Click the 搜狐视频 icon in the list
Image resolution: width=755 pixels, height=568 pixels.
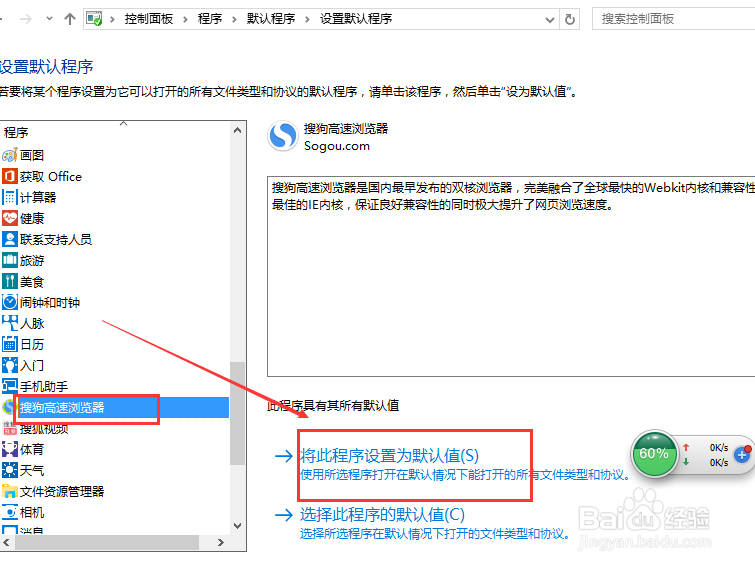click(x=10, y=428)
